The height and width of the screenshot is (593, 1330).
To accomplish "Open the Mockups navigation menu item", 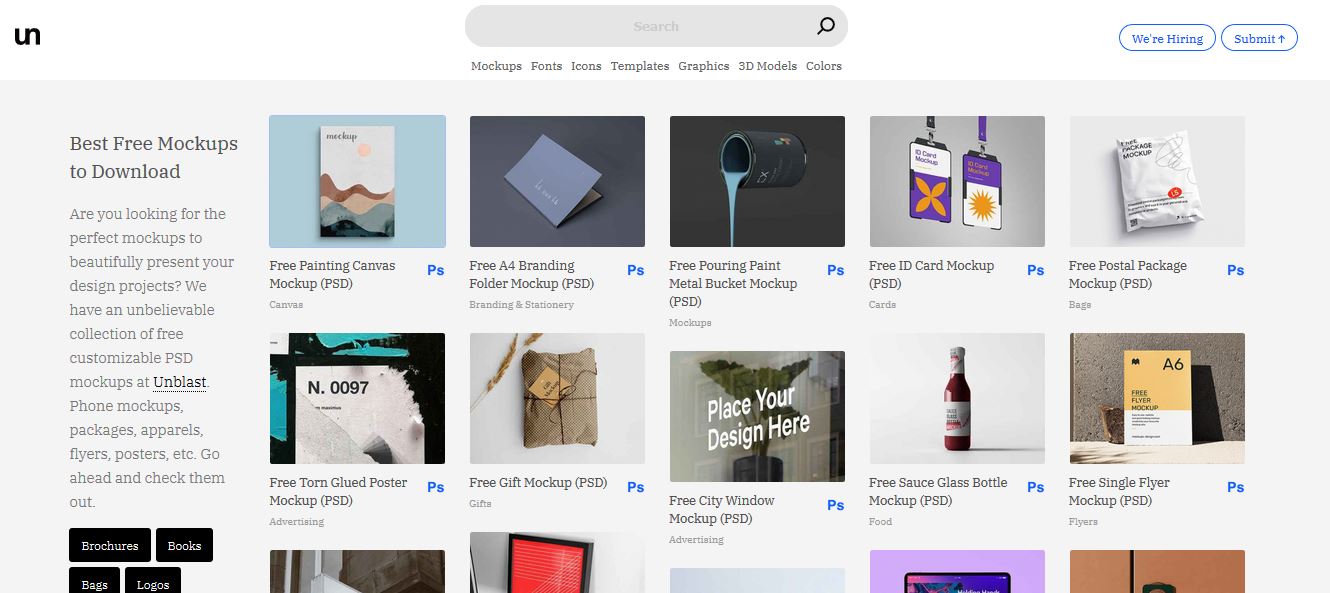I will (x=496, y=66).
